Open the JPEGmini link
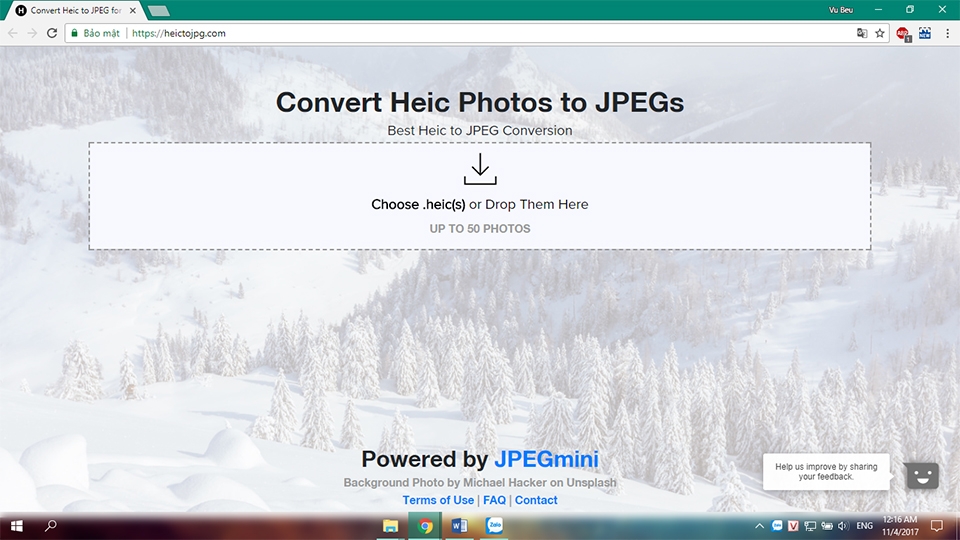This screenshot has height=540, width=960. click(x=546, y=459)
